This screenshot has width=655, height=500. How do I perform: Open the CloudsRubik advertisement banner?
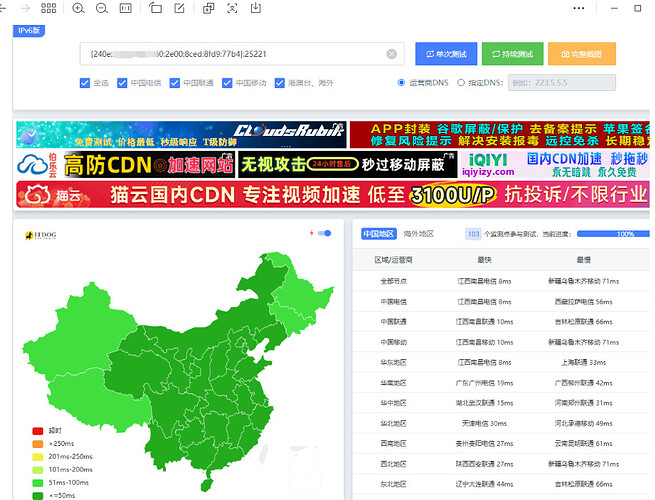pyautogui.click(x=181, y=135)
